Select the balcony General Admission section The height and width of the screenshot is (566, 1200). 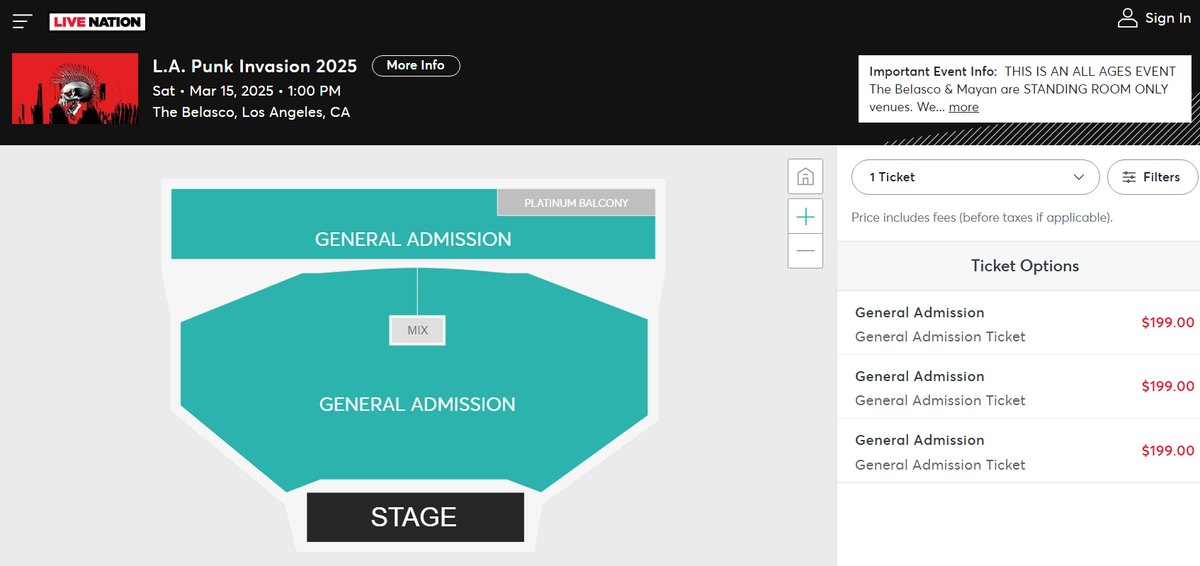412,238
